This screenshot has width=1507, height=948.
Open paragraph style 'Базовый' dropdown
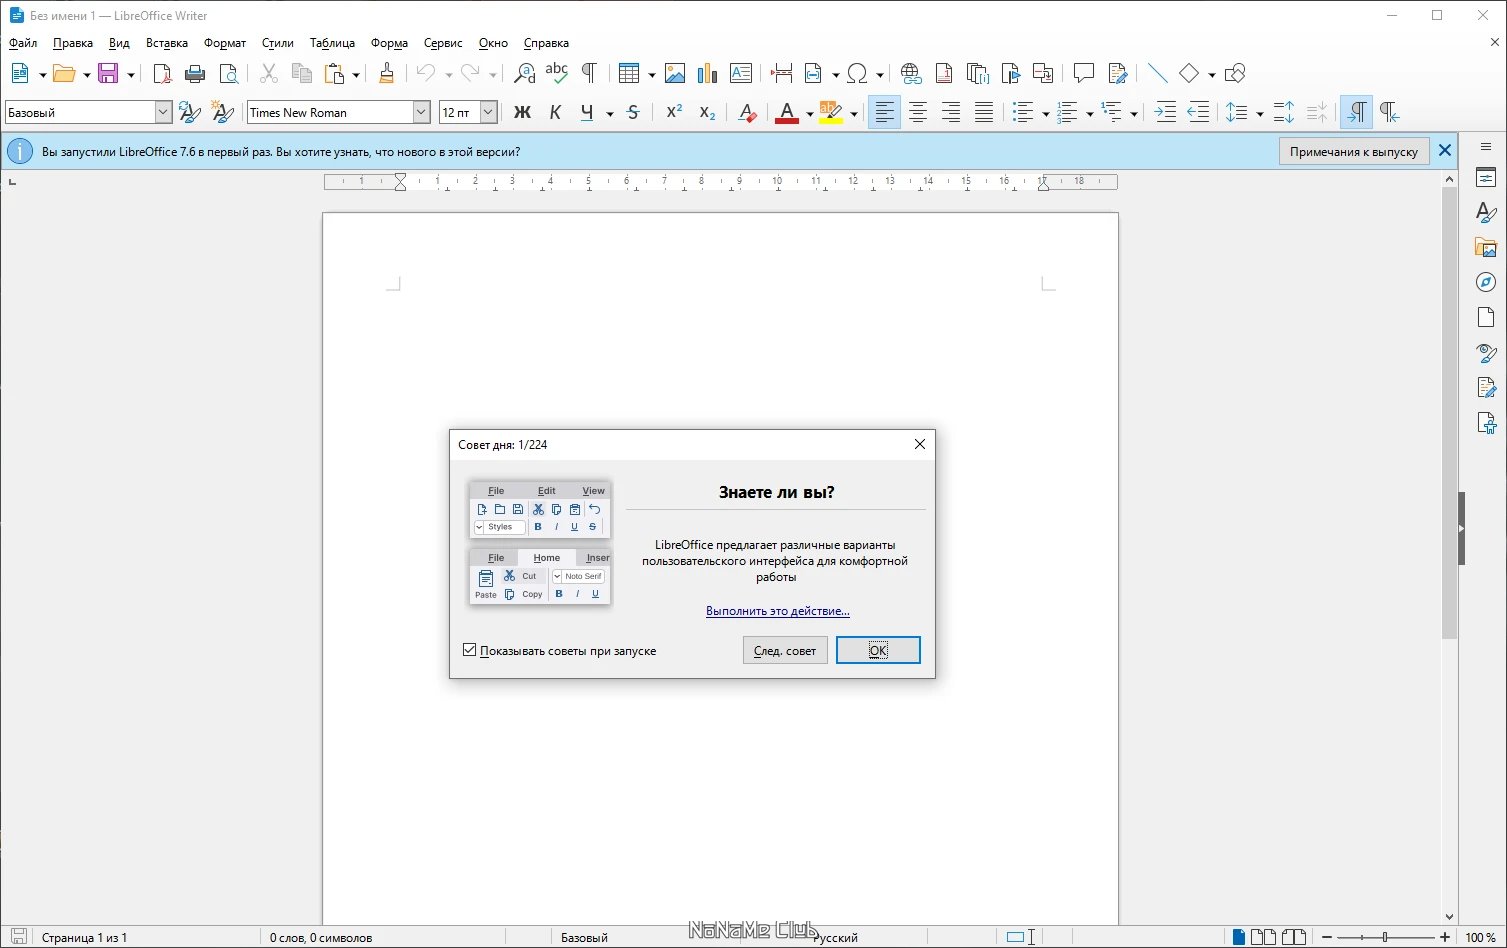163,113
